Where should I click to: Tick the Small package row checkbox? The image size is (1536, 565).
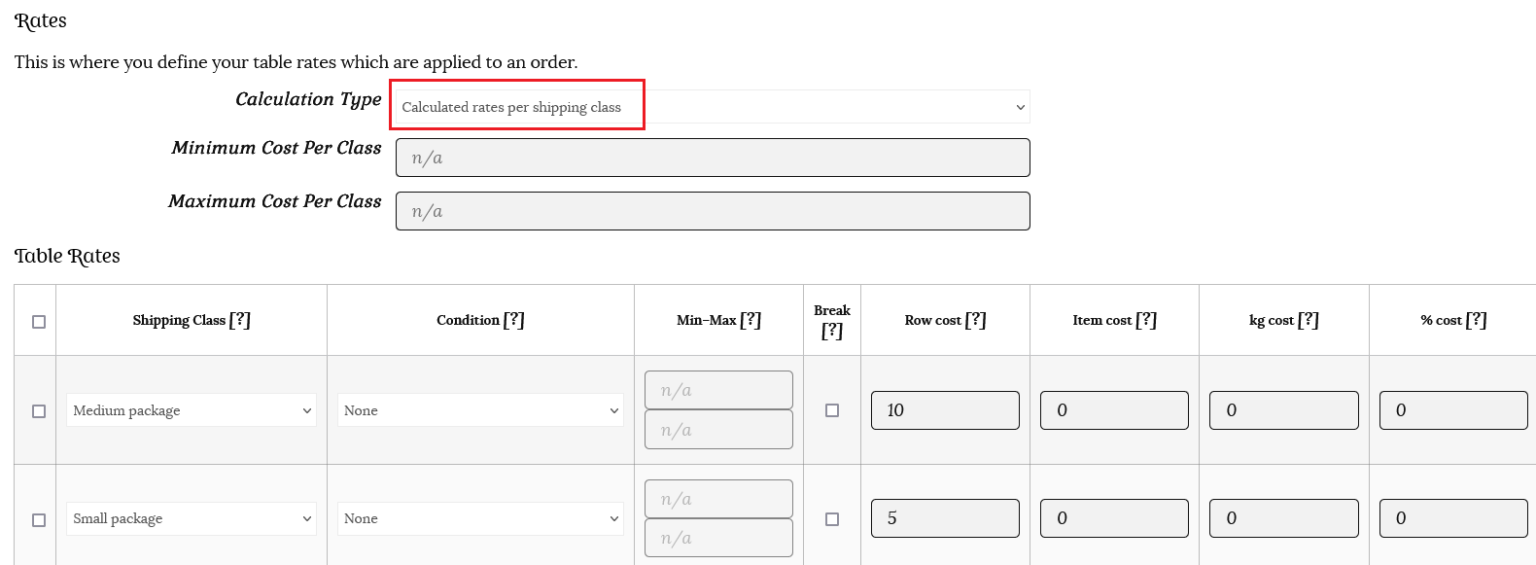coord(39,520)
